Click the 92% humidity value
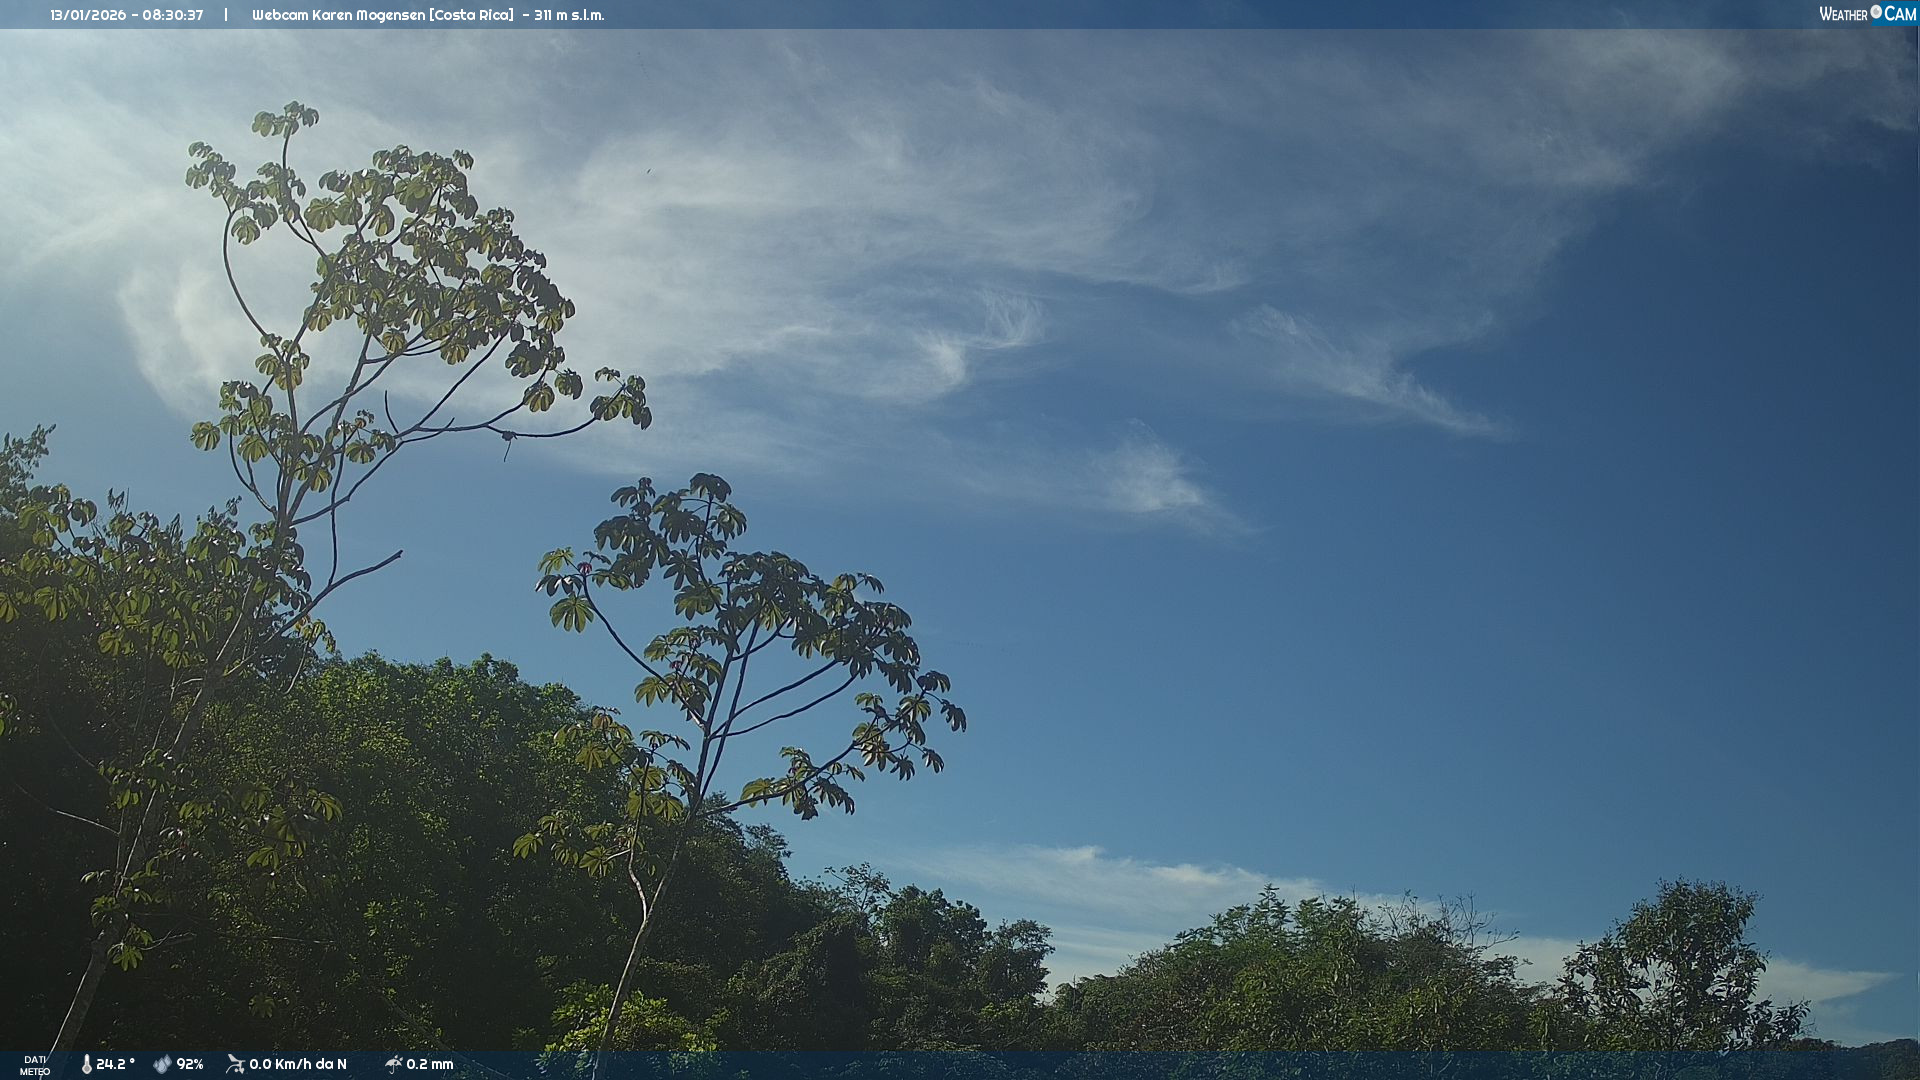The image size is (1920, 1080). pos(190,1065)
